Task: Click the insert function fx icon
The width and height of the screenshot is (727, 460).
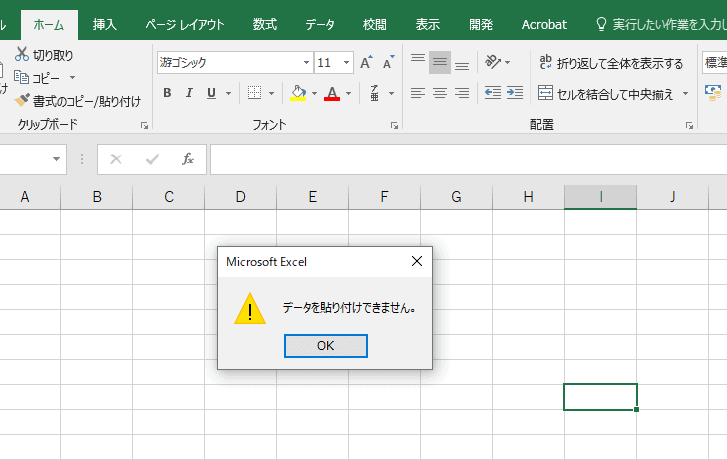Action: click(x=187, y=159)
